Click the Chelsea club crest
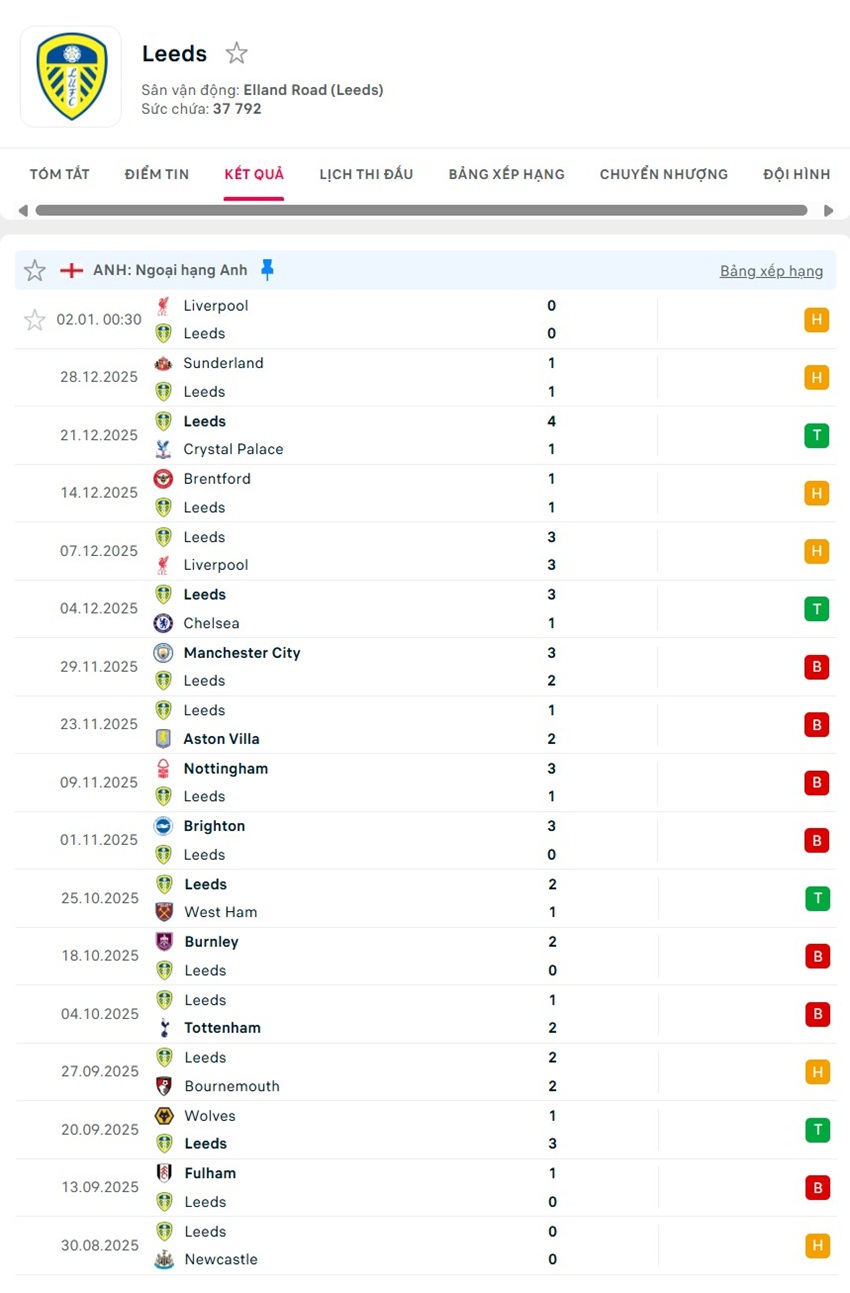Screen dimensions: 850x1293 (163, 623)
